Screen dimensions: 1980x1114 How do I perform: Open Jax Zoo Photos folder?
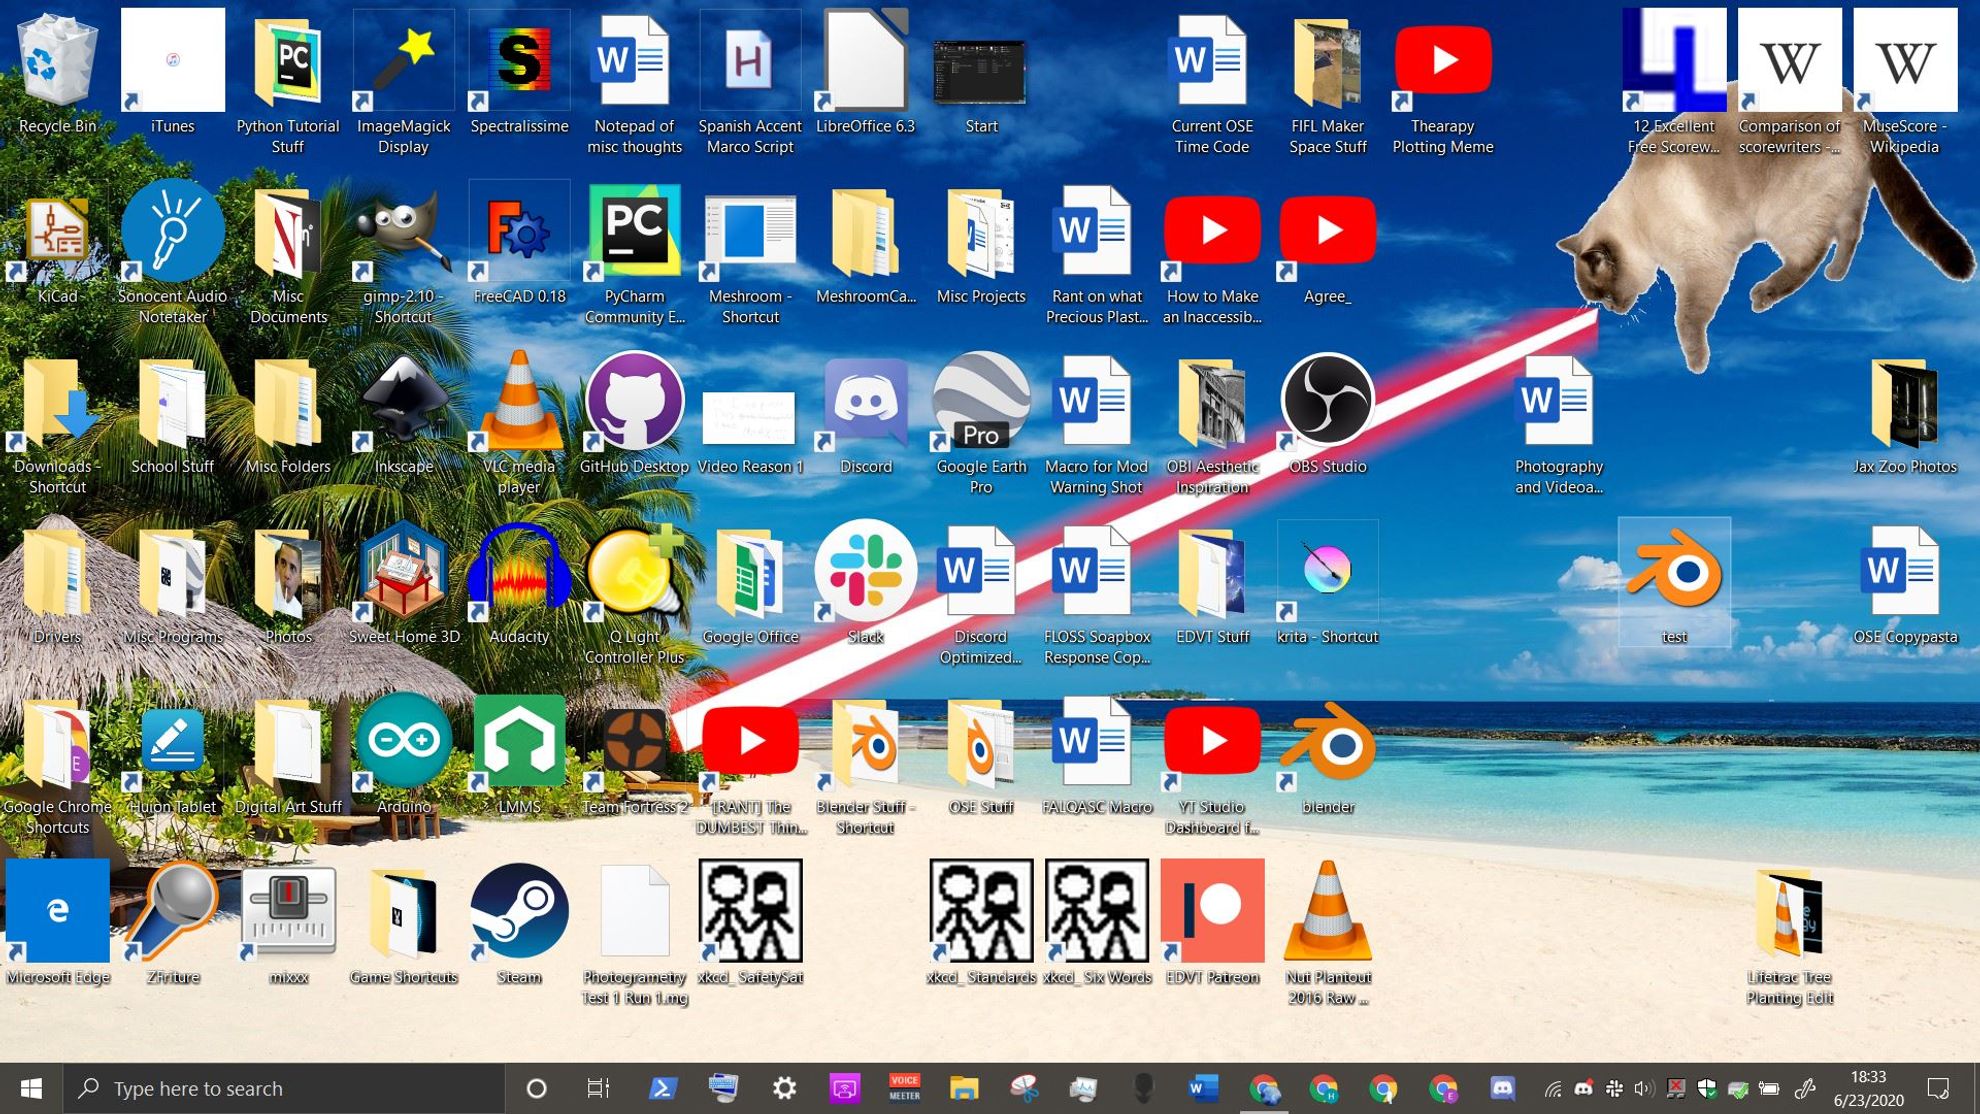1905,402
